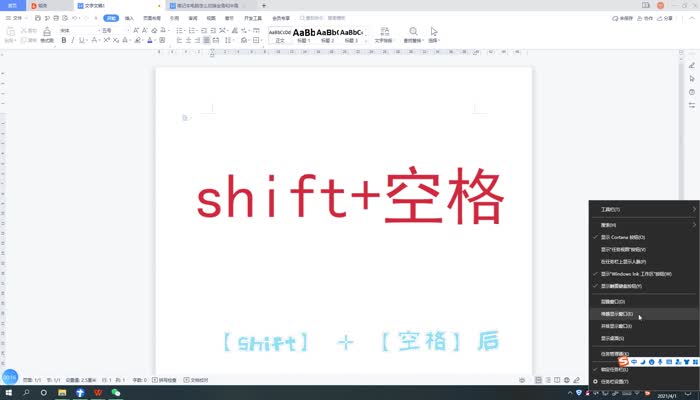Open WeChat from the taskbar
The width and height of the screenshot is (700, 400).
(116, 393)
